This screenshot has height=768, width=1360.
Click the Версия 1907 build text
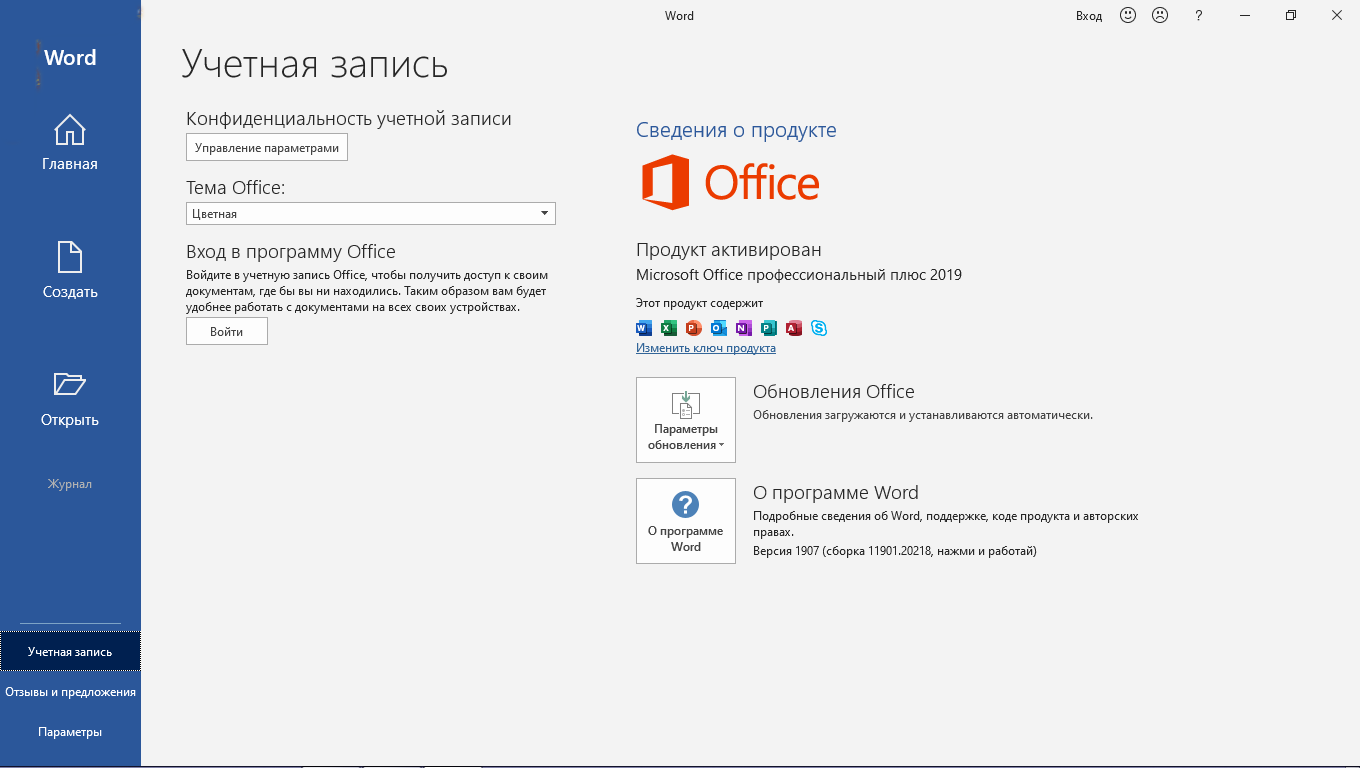point(895,551)
